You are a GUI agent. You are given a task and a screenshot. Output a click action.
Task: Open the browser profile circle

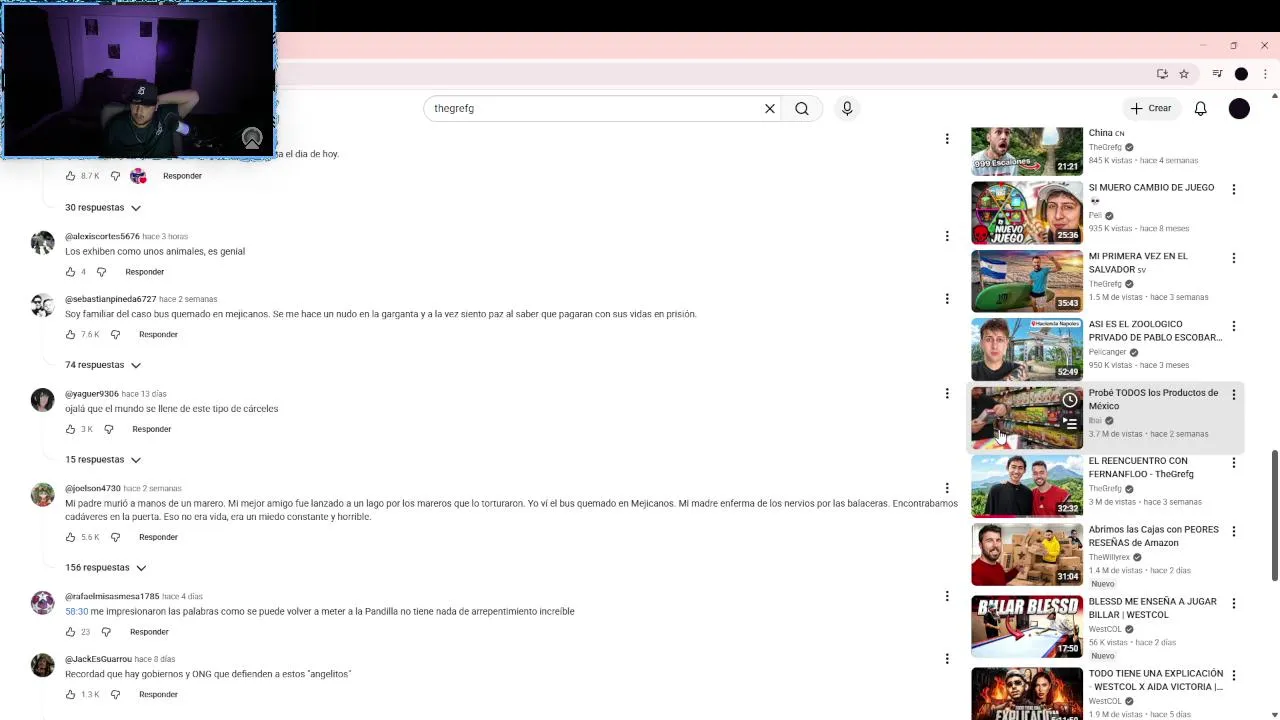1241,74
